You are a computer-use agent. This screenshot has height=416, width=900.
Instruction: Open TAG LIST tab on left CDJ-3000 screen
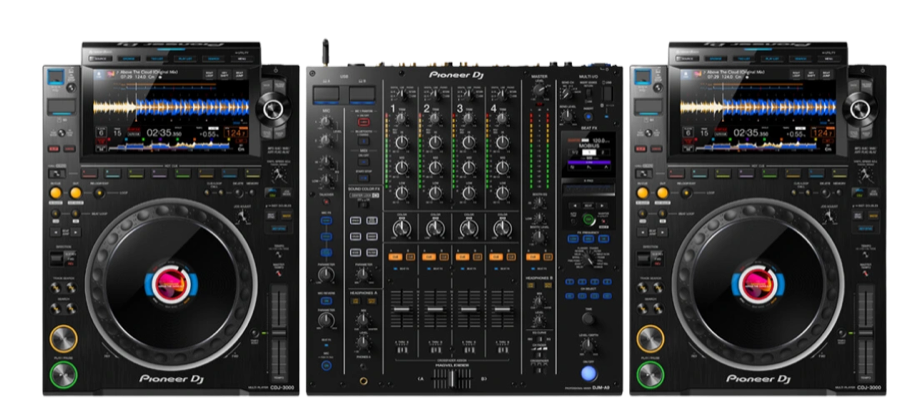point(157,59)
